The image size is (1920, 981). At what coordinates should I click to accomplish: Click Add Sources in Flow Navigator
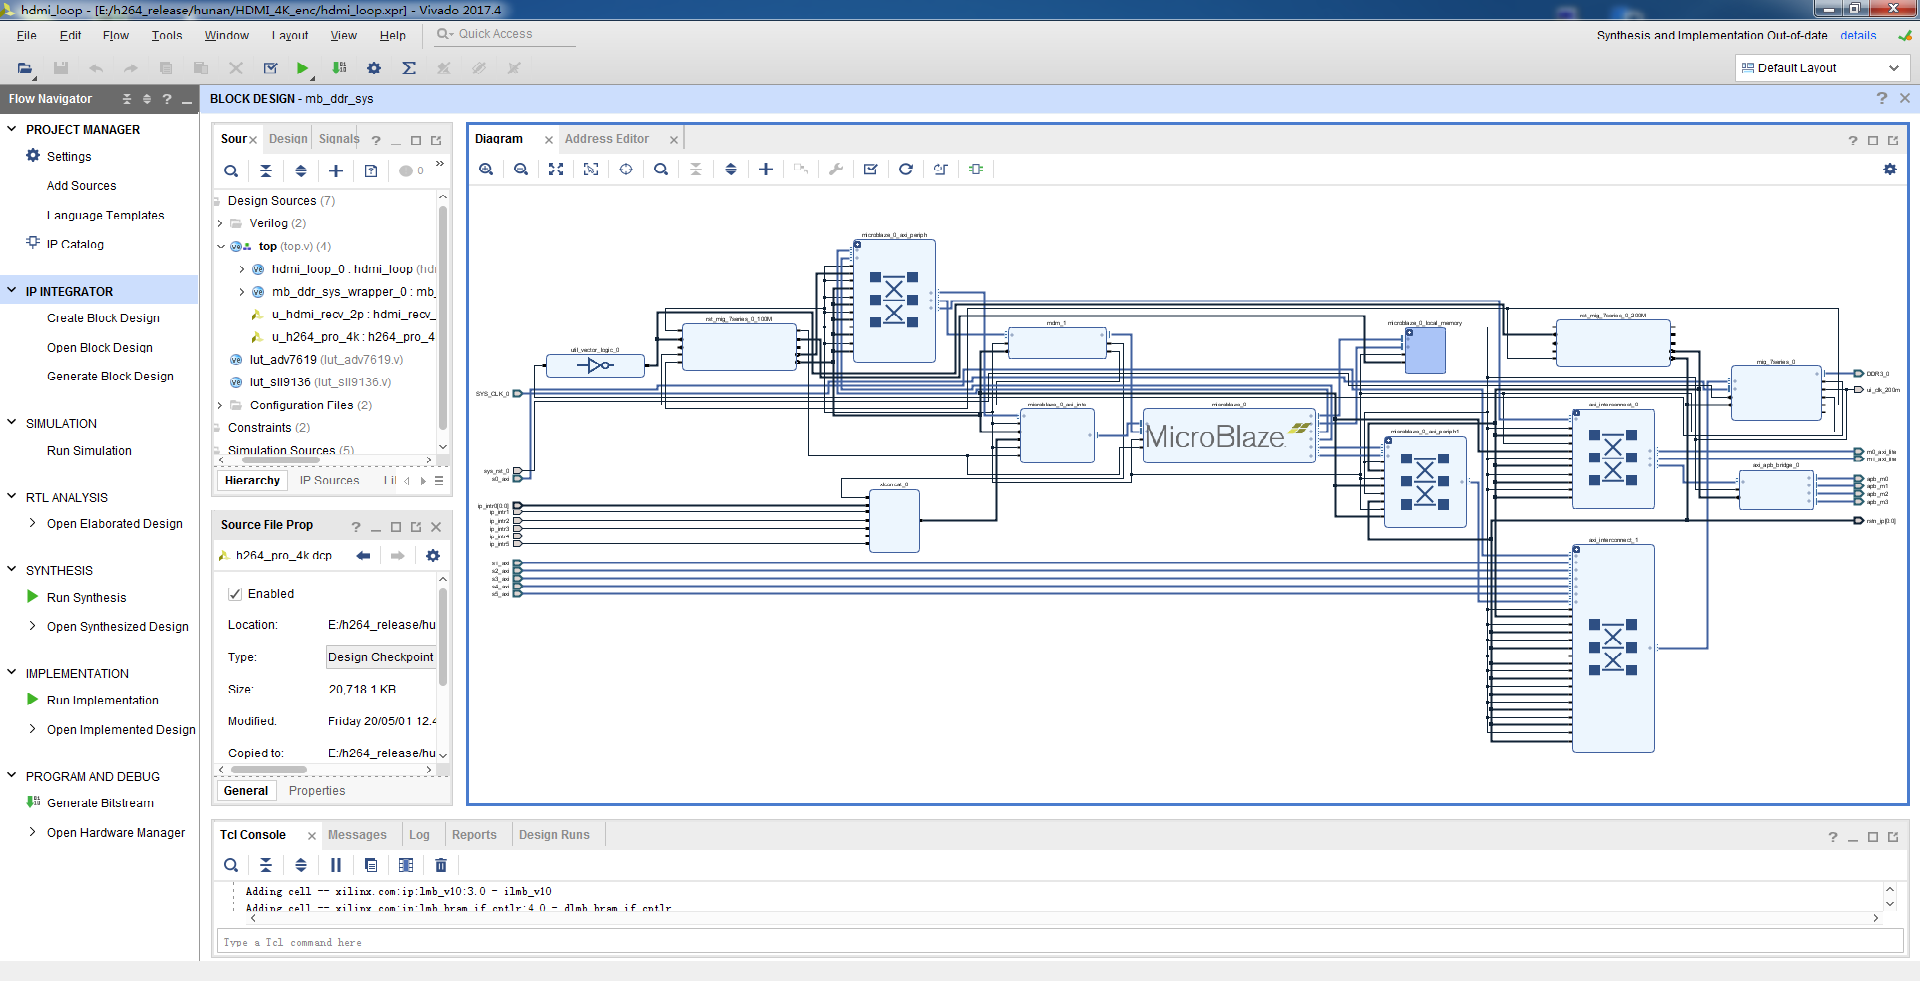point(82,186)
